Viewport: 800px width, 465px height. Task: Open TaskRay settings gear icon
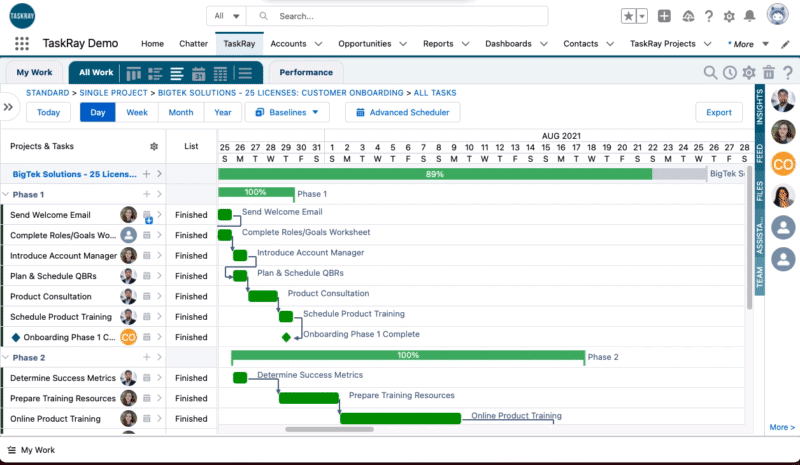point(749,72)
